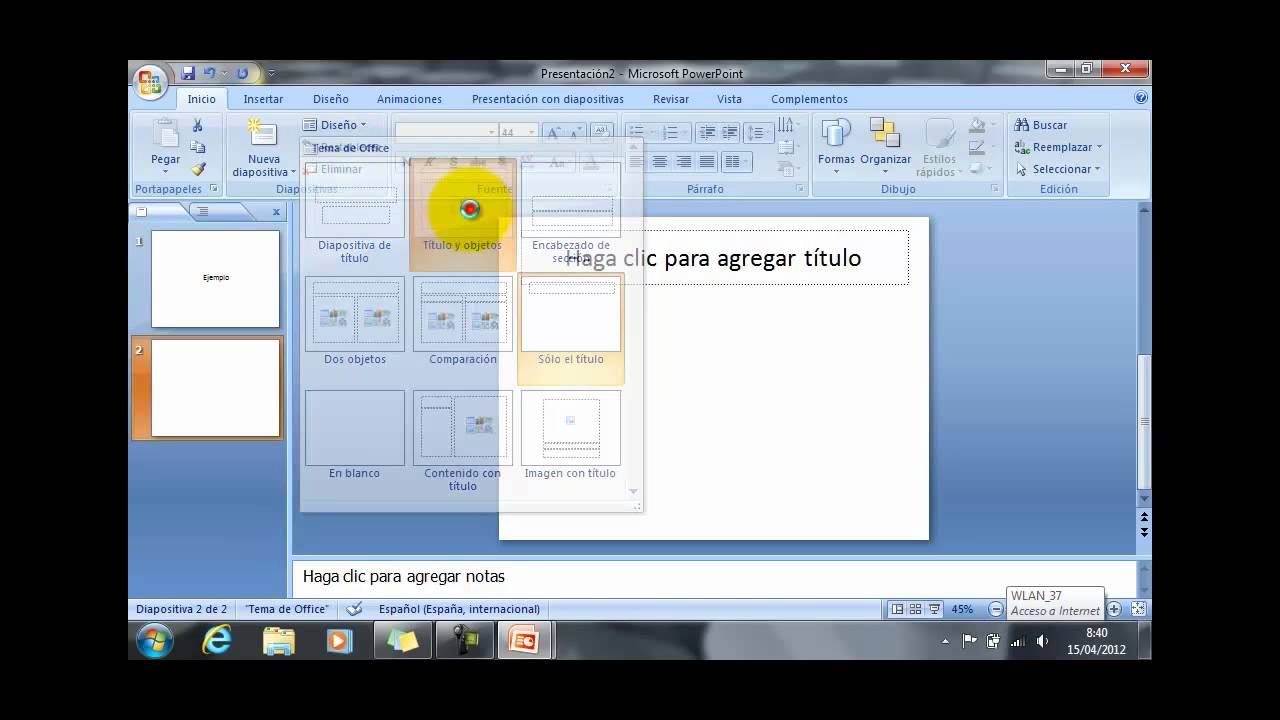
Task: Open the Insertar ribbon tab
Action: [263, 99]
